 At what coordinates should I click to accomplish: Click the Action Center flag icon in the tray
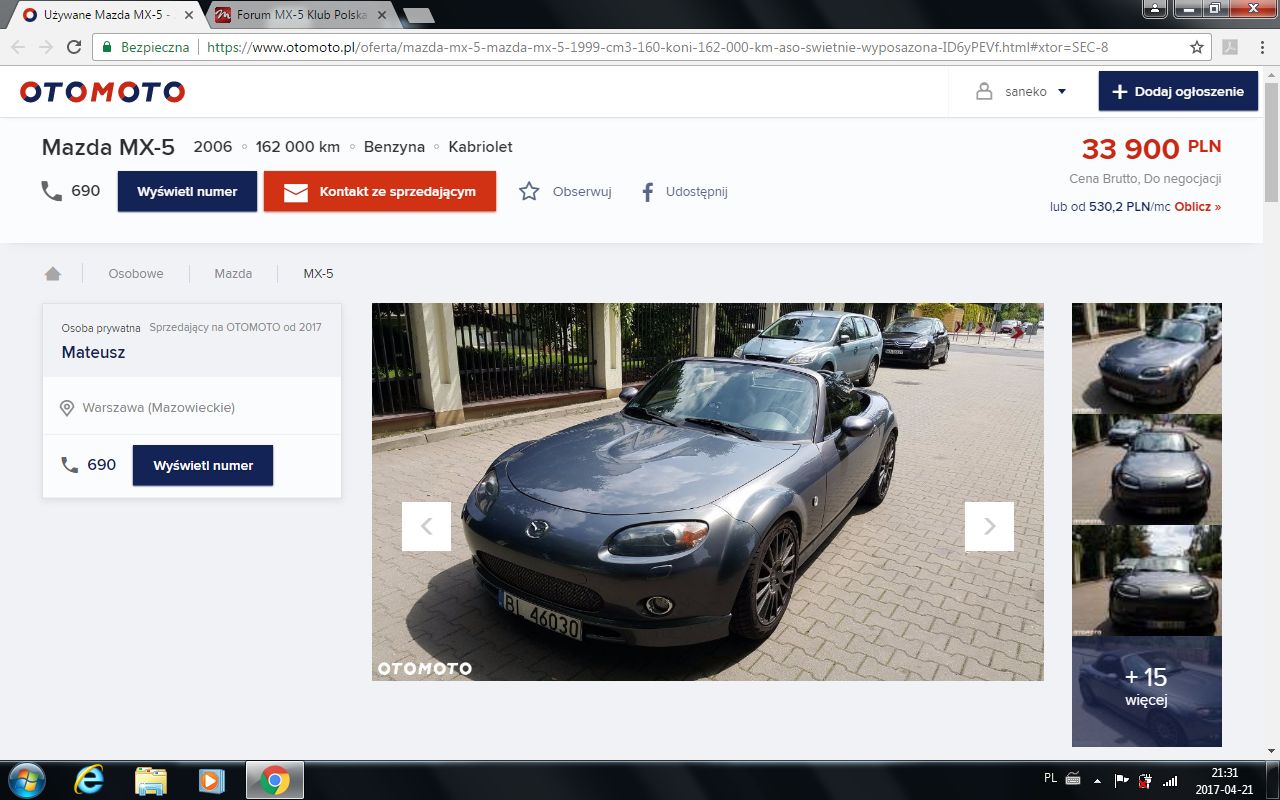(1122, 780)
